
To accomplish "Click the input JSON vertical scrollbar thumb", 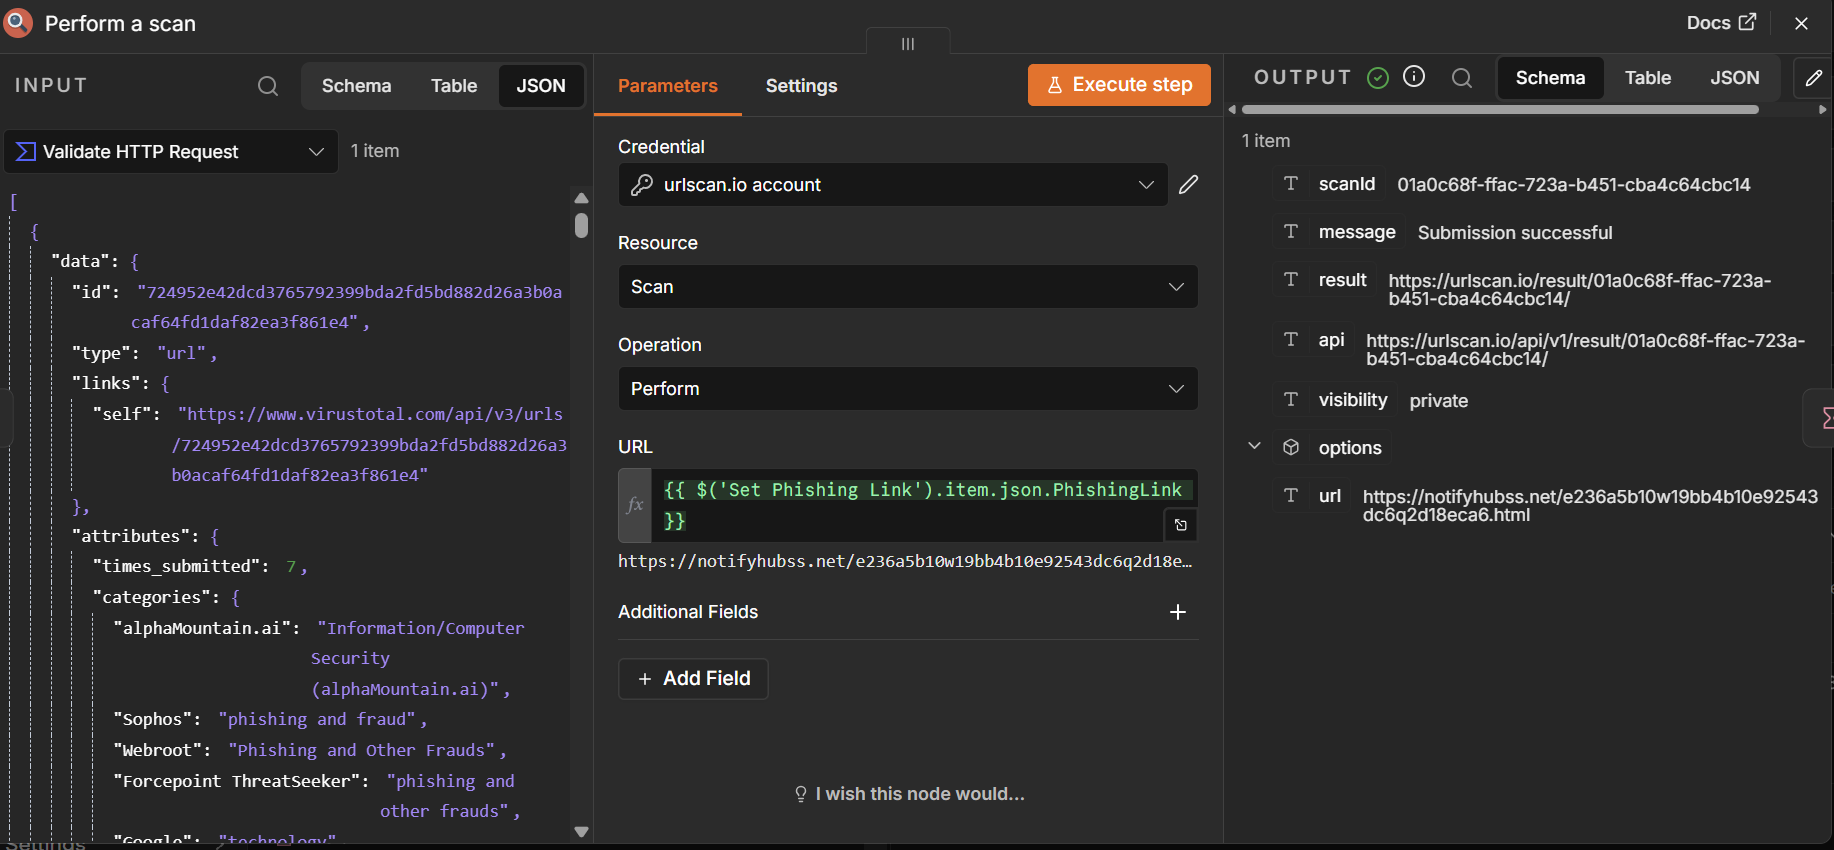I will click(581, 224).
